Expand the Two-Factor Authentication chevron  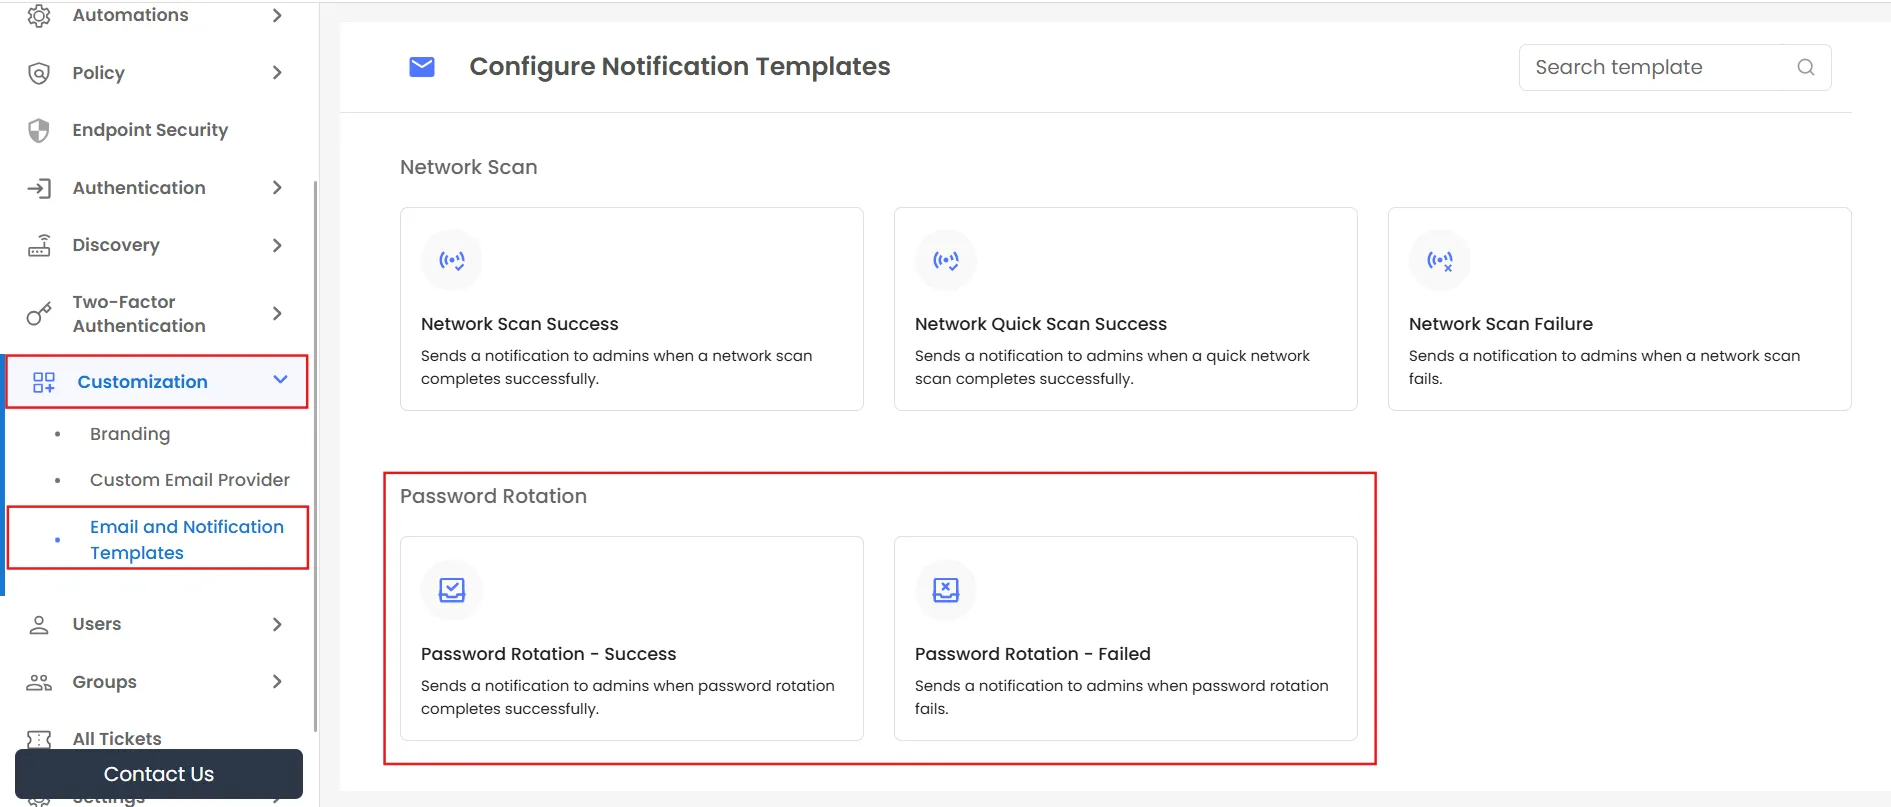[x=277, y=314]
